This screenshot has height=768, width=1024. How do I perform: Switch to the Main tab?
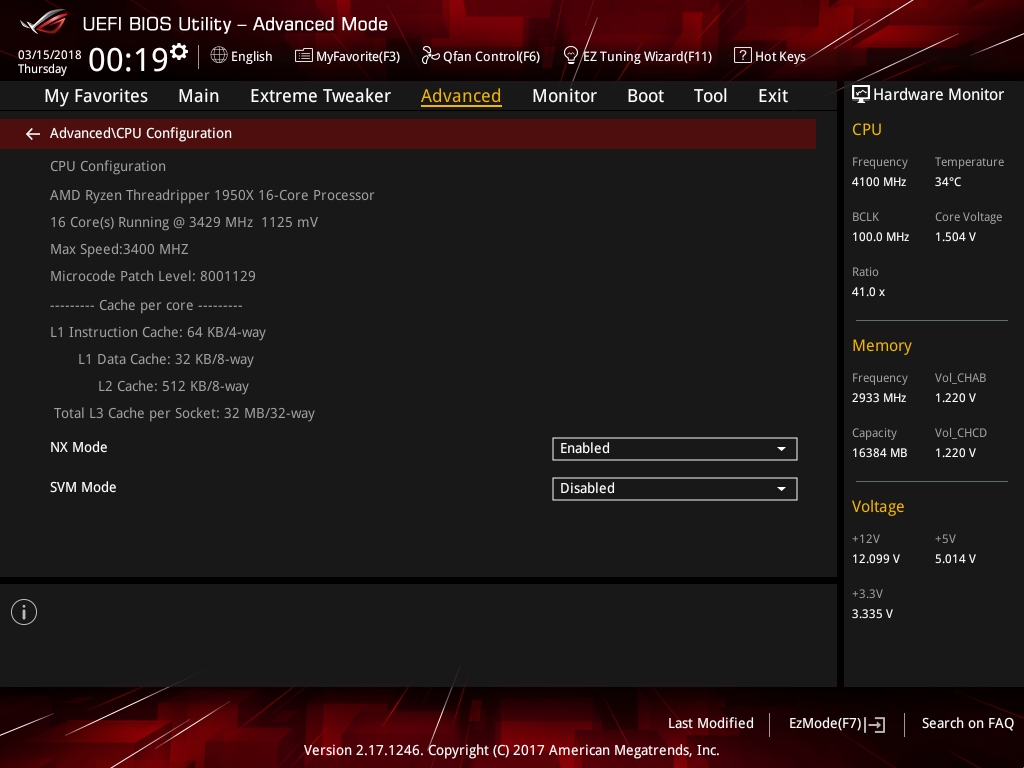[x=199, y=96]
